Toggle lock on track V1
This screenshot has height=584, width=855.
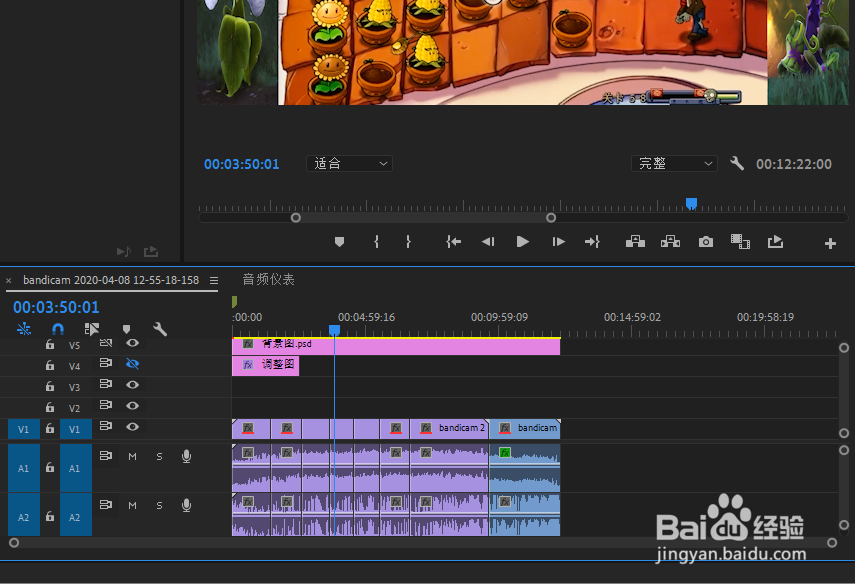[x=50, y=429]
